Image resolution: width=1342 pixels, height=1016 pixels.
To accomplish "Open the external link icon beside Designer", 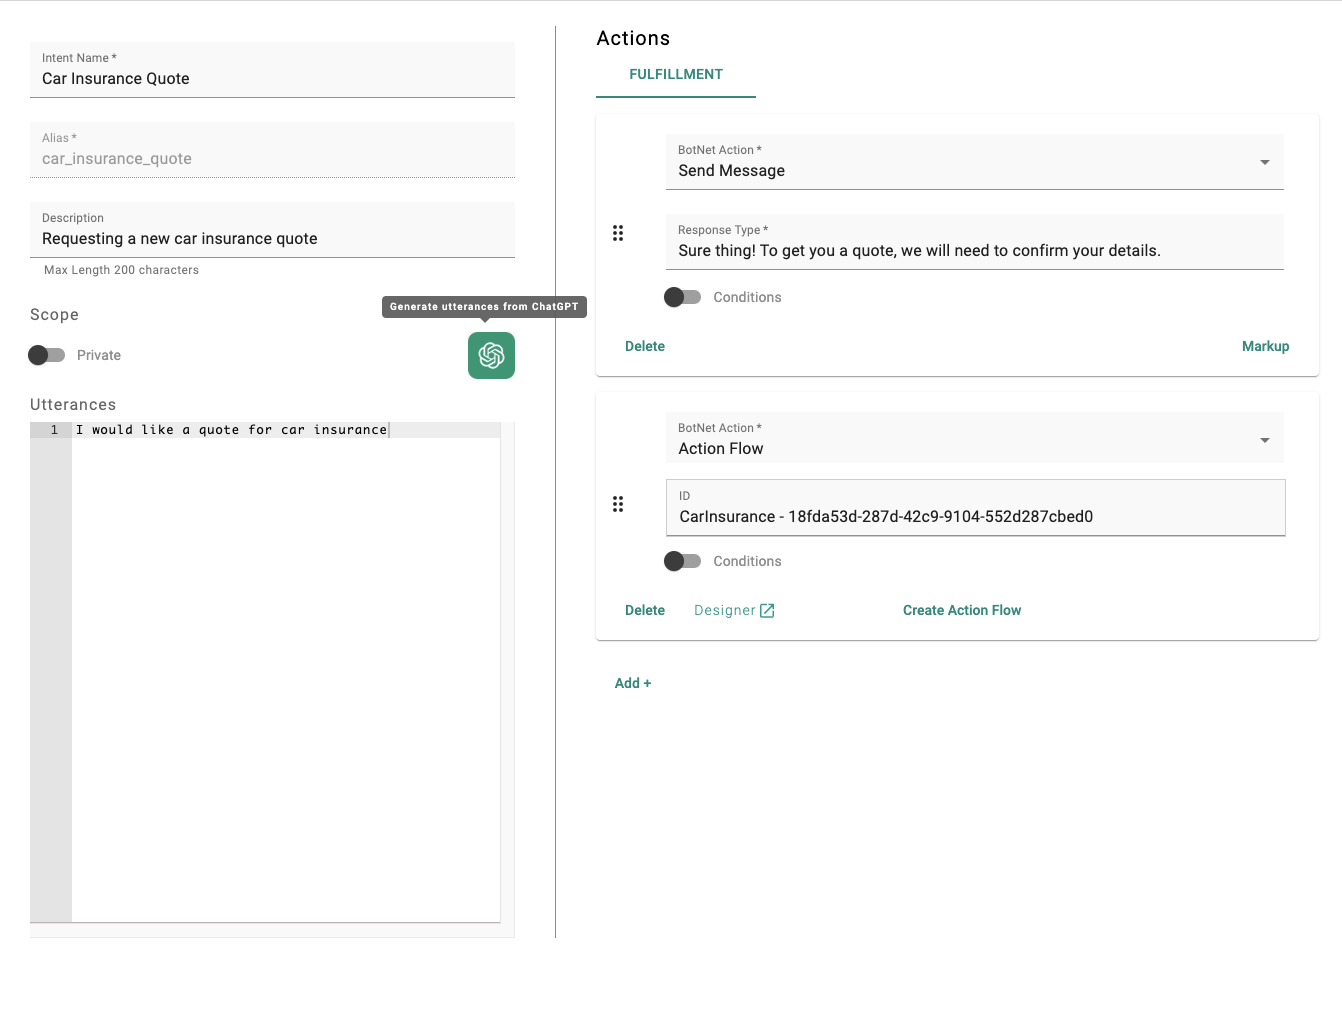I will coord(767,611).
